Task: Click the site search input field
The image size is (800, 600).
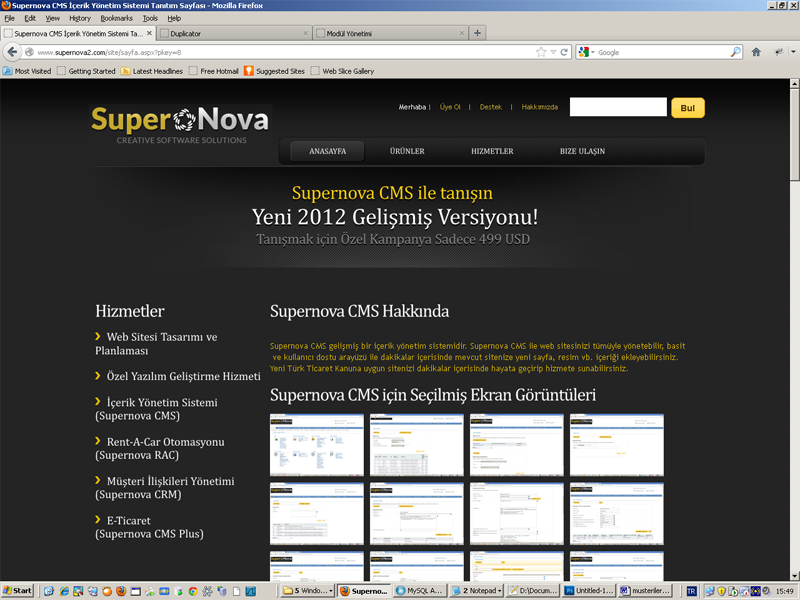Action: click(618, 107)
